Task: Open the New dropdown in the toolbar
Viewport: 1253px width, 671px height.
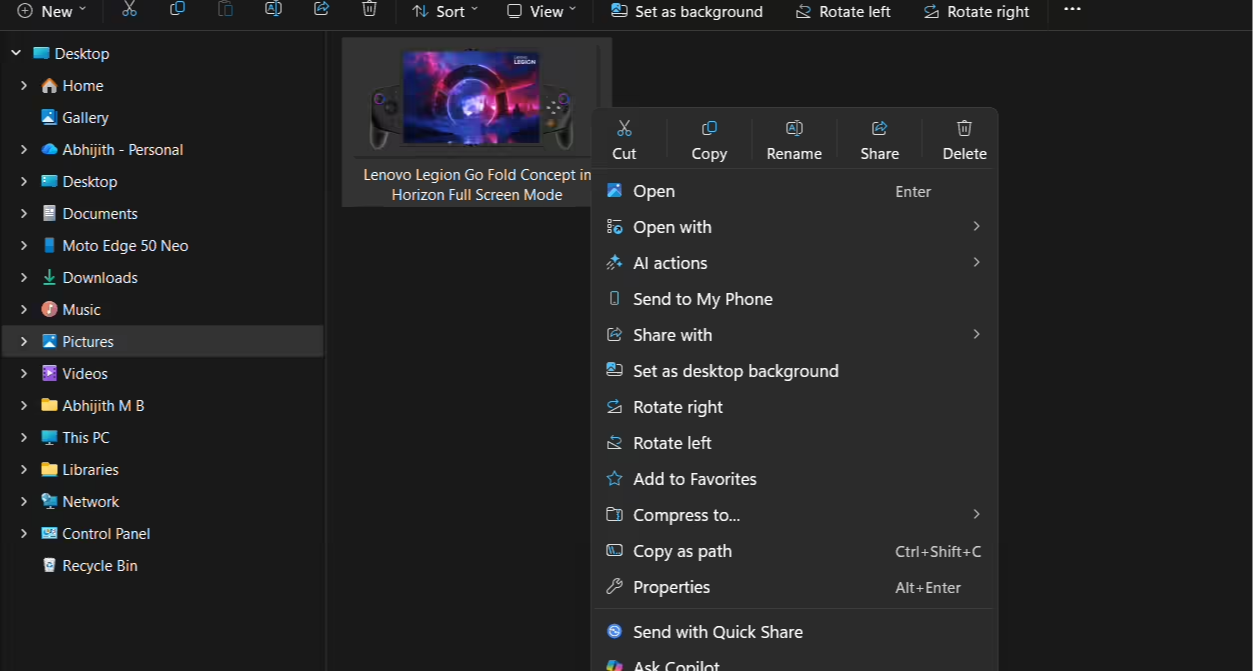Action: 52,11
